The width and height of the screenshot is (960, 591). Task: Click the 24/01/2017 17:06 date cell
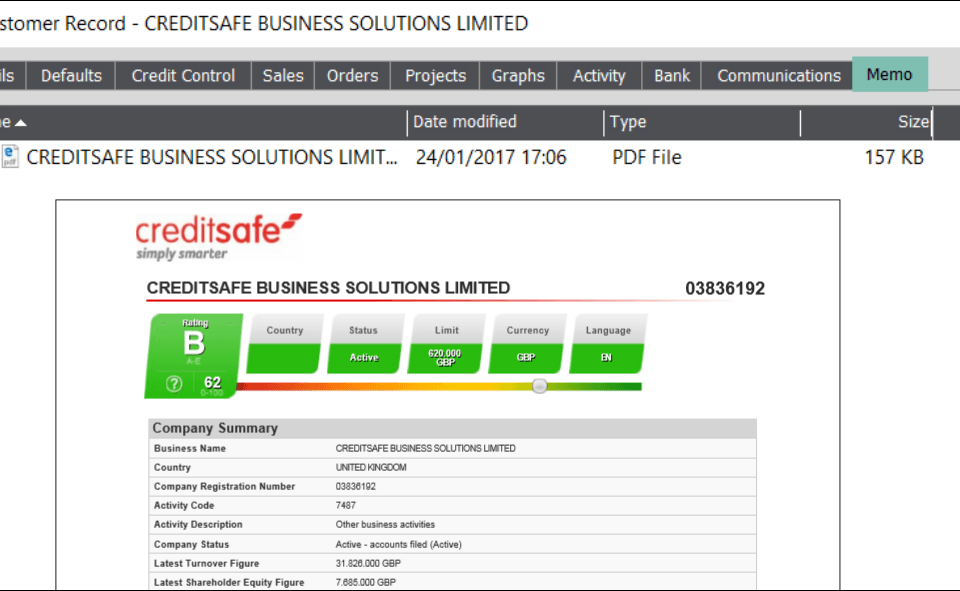point(491,157)
